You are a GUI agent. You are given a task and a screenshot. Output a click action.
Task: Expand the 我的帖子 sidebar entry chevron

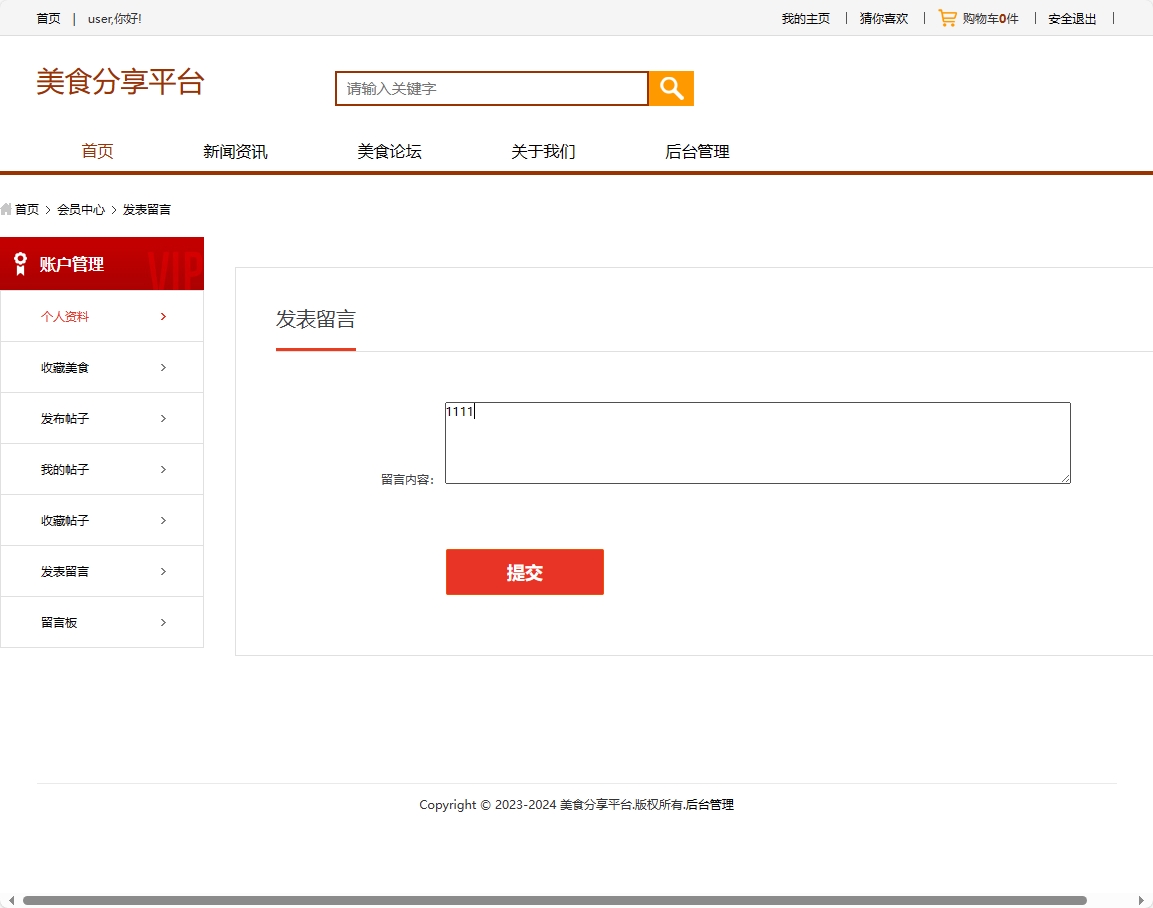(x=163, y=469)
